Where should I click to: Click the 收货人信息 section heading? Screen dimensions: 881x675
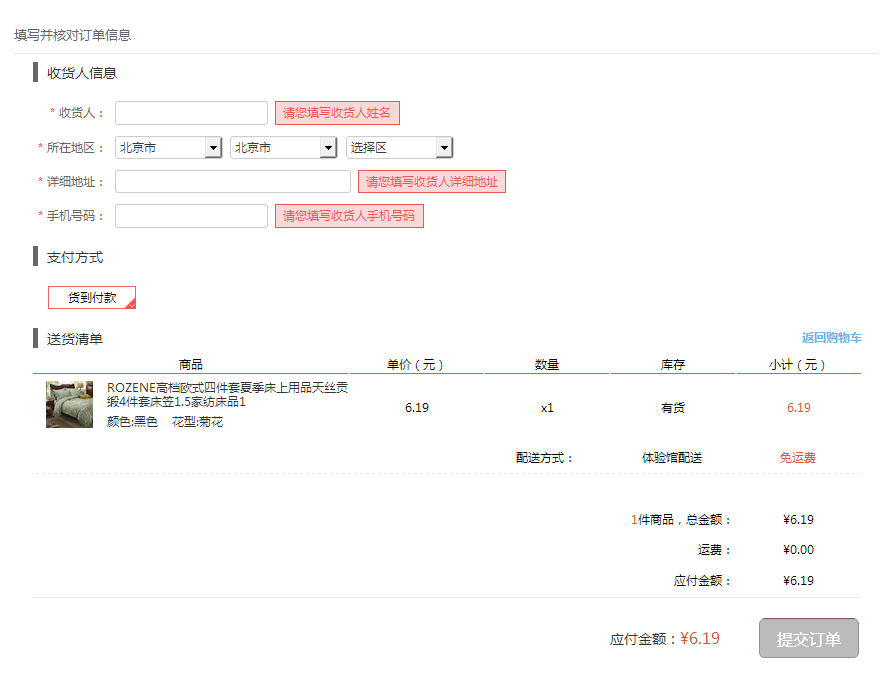point(82,73)
